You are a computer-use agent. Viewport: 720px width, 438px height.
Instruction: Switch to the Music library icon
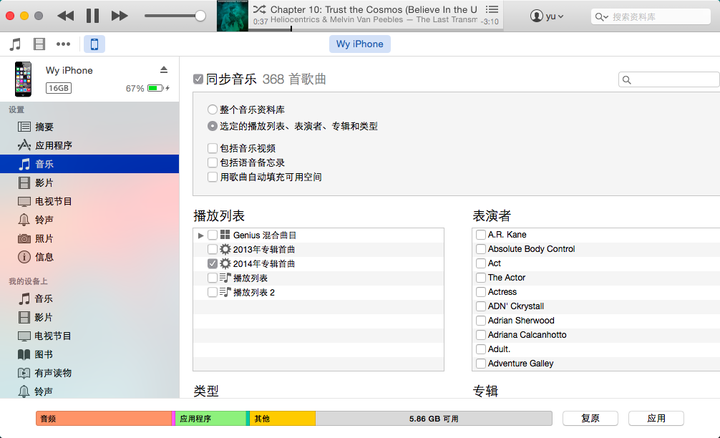15,44
